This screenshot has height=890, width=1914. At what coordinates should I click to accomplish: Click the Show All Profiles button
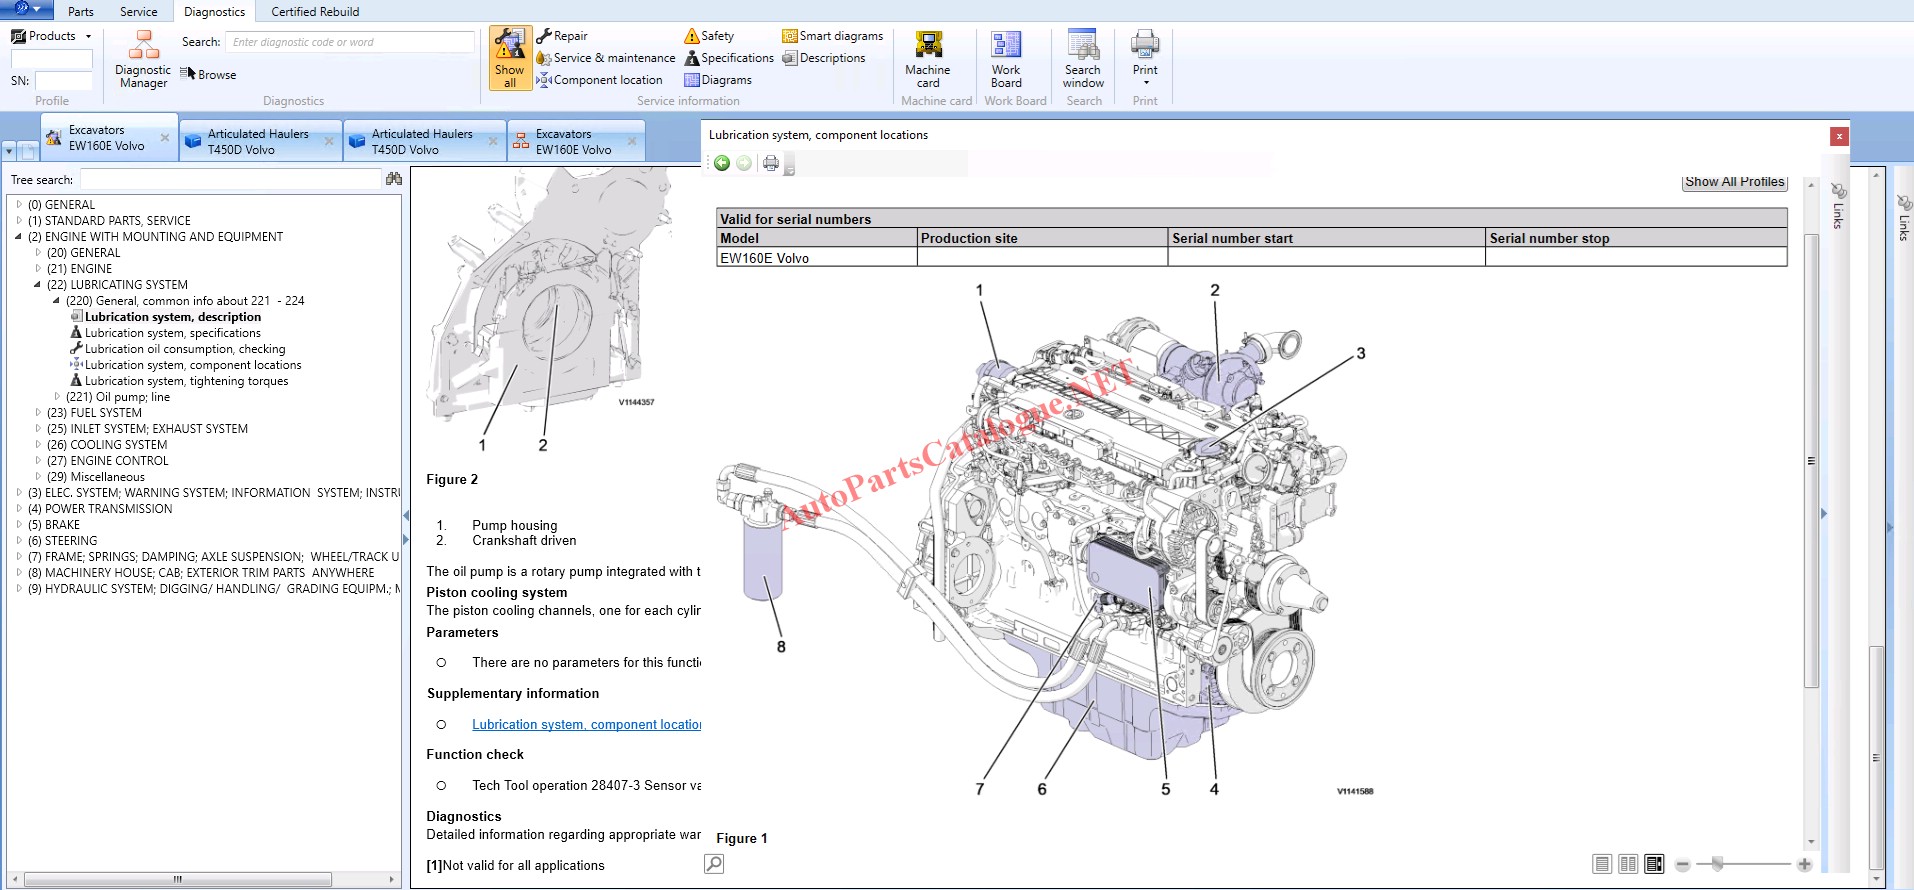1734,182
